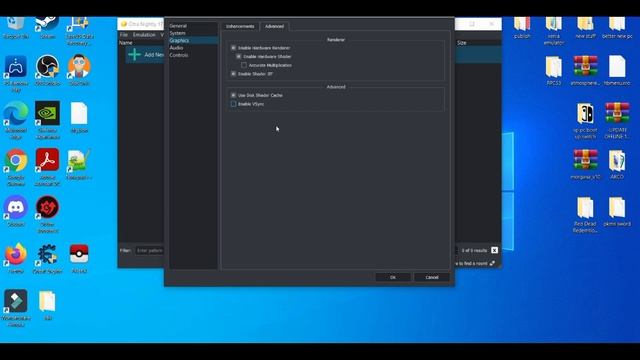This screenshot has height=360, width=640.
Task: Cancel the configuration dialog
Action: coord(432,277)
